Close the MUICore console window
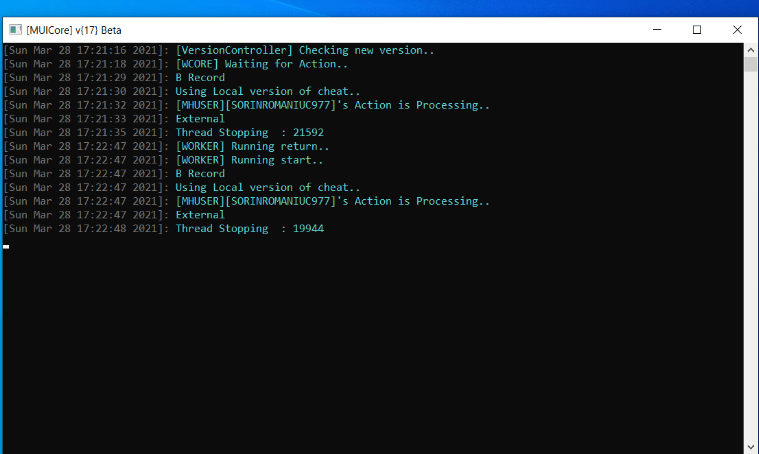The height and width of the screenshot is (454, 759). coord(737,30)
